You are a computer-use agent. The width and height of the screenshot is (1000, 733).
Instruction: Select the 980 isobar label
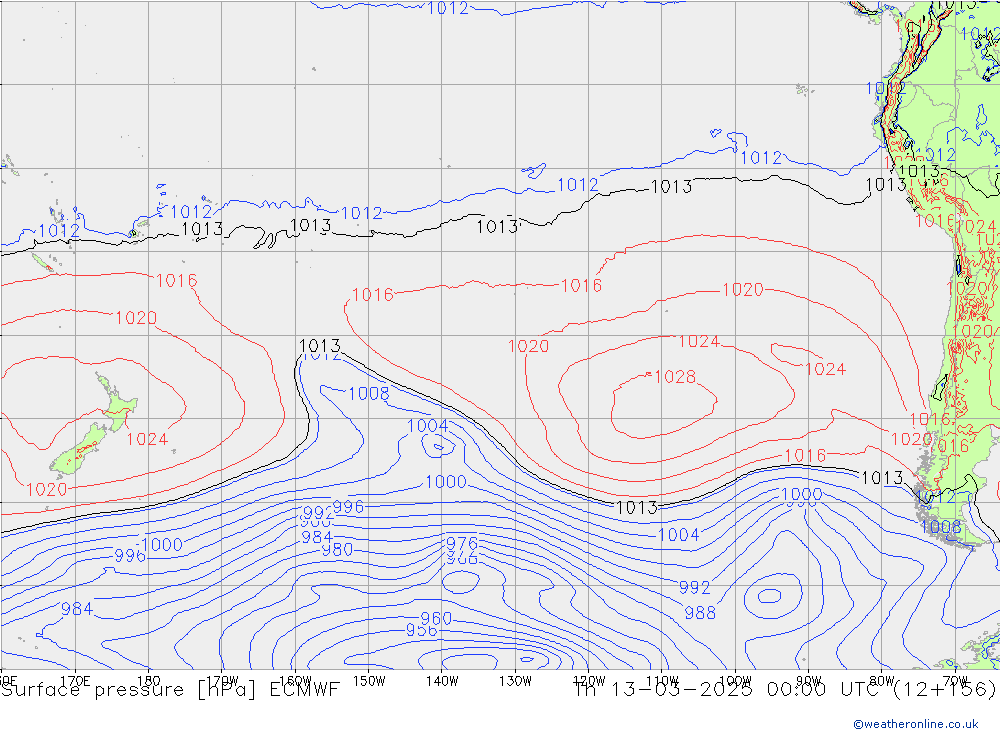337,549
